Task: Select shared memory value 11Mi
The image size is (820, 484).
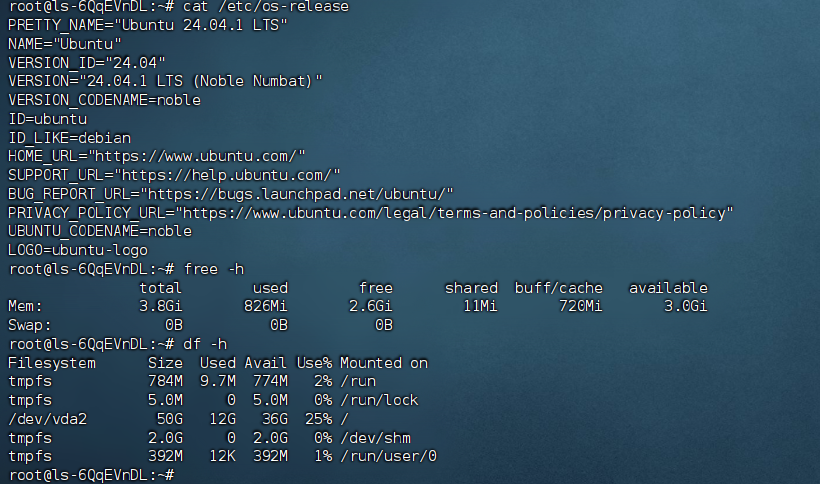Action: pyautogui.click(x=480, y=306)
